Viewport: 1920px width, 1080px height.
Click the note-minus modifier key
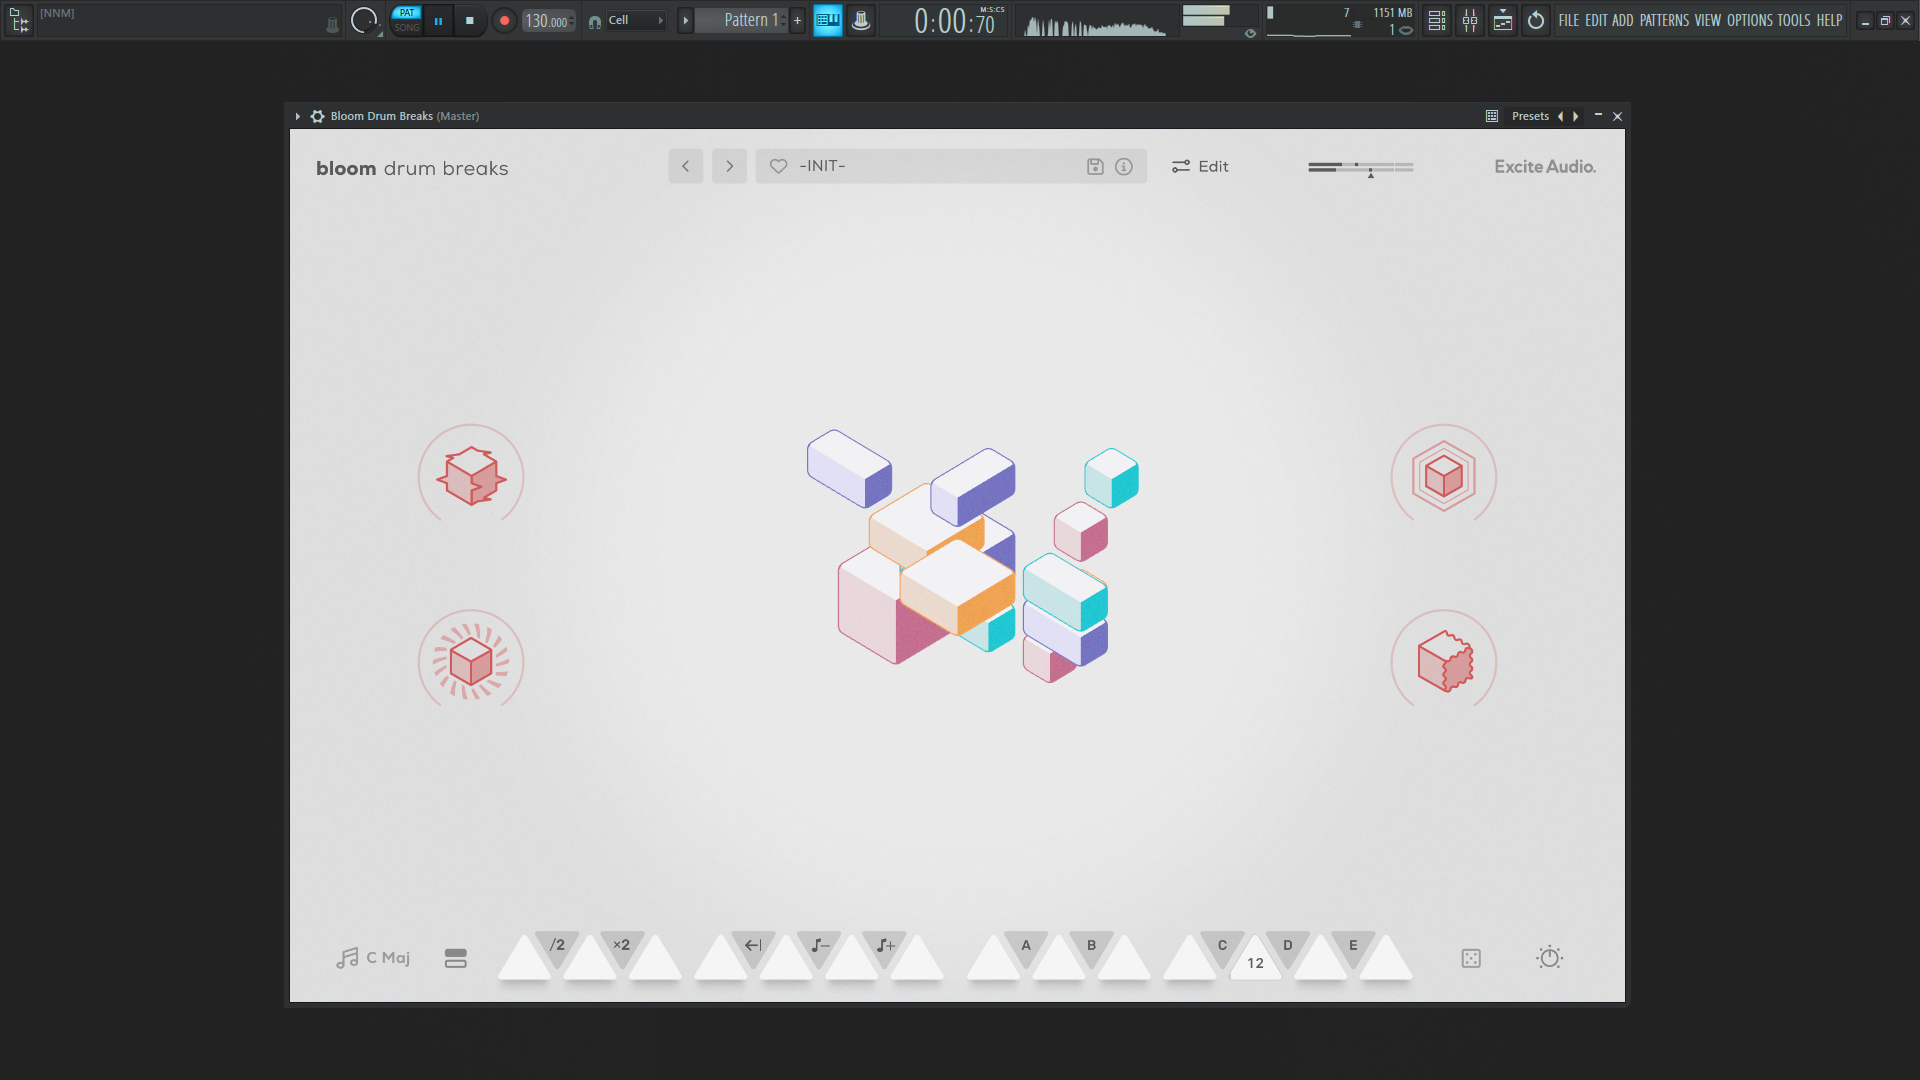coord(819,946)
